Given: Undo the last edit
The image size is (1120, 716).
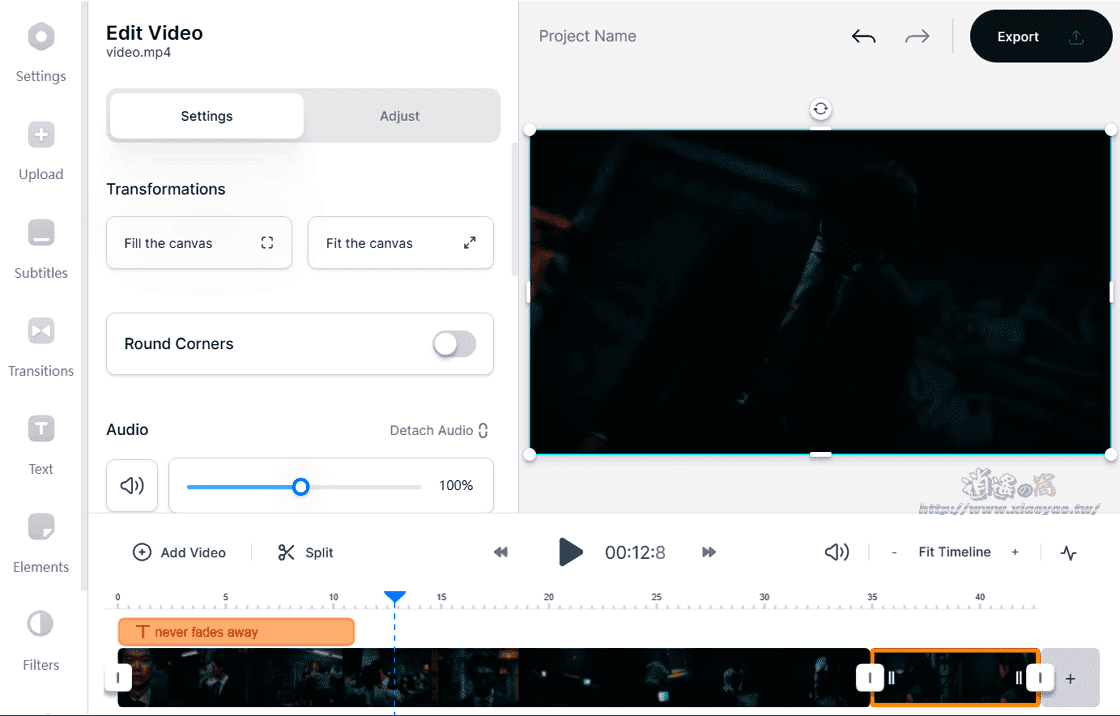Looking at the screenshot, I should 863,36.
